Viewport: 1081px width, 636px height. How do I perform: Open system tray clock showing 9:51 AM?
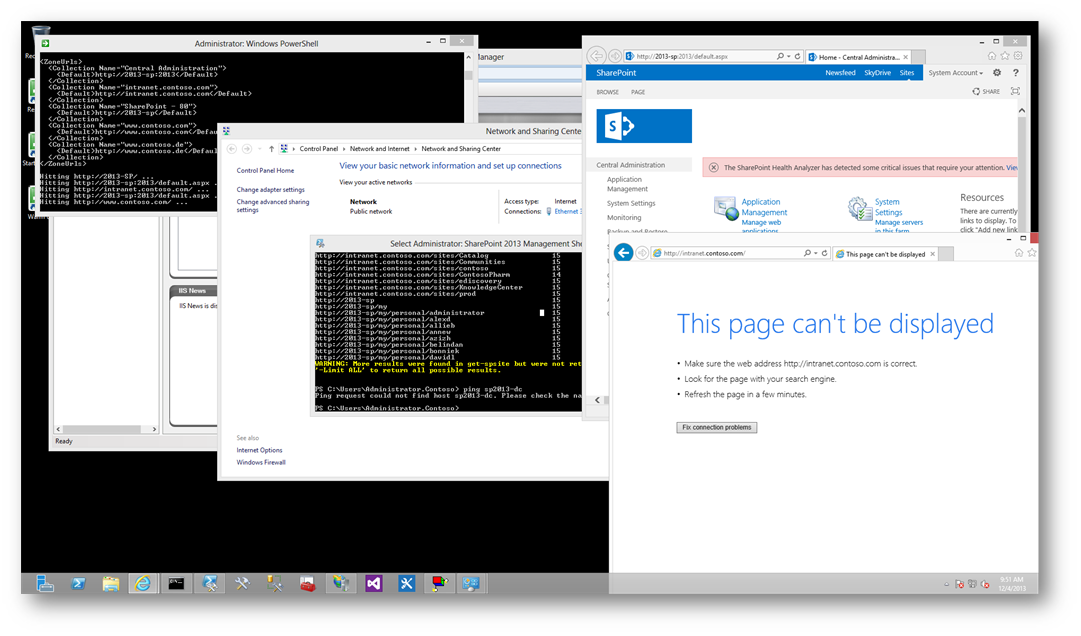click(x=1011, y=584)
